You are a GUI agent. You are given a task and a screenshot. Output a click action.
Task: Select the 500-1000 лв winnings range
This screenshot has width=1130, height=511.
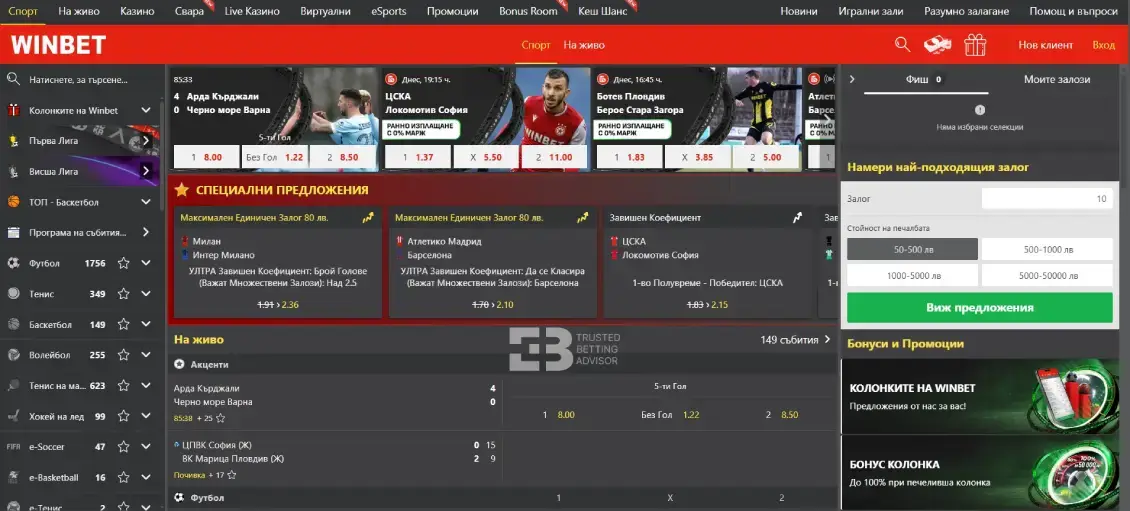1047,249
